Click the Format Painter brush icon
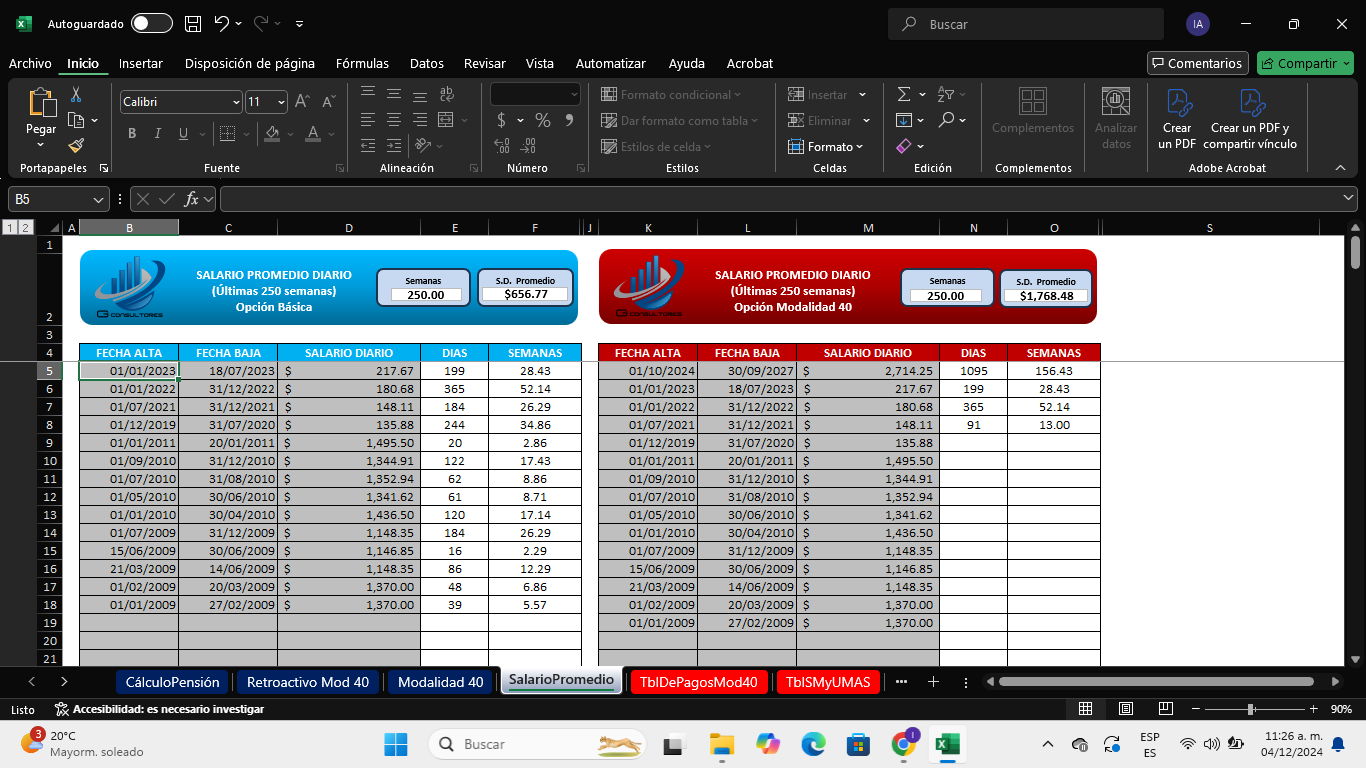Viewport: 1366px width, 768px height. point(76,146)
